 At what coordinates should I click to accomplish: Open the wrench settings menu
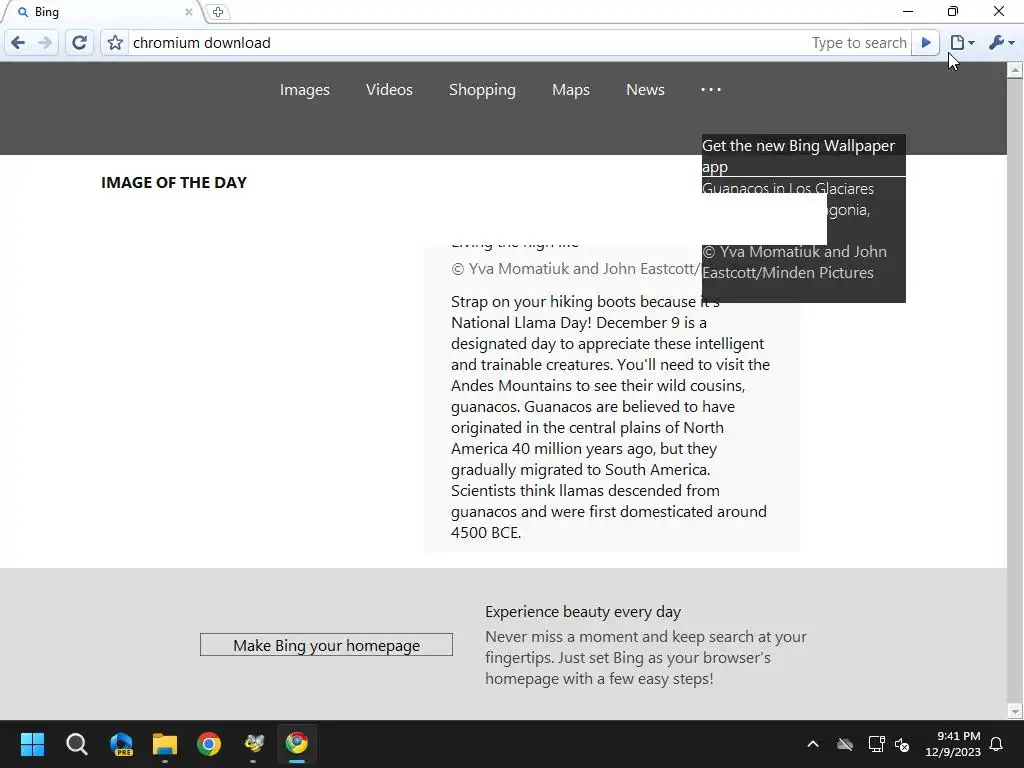(1001, 43)
